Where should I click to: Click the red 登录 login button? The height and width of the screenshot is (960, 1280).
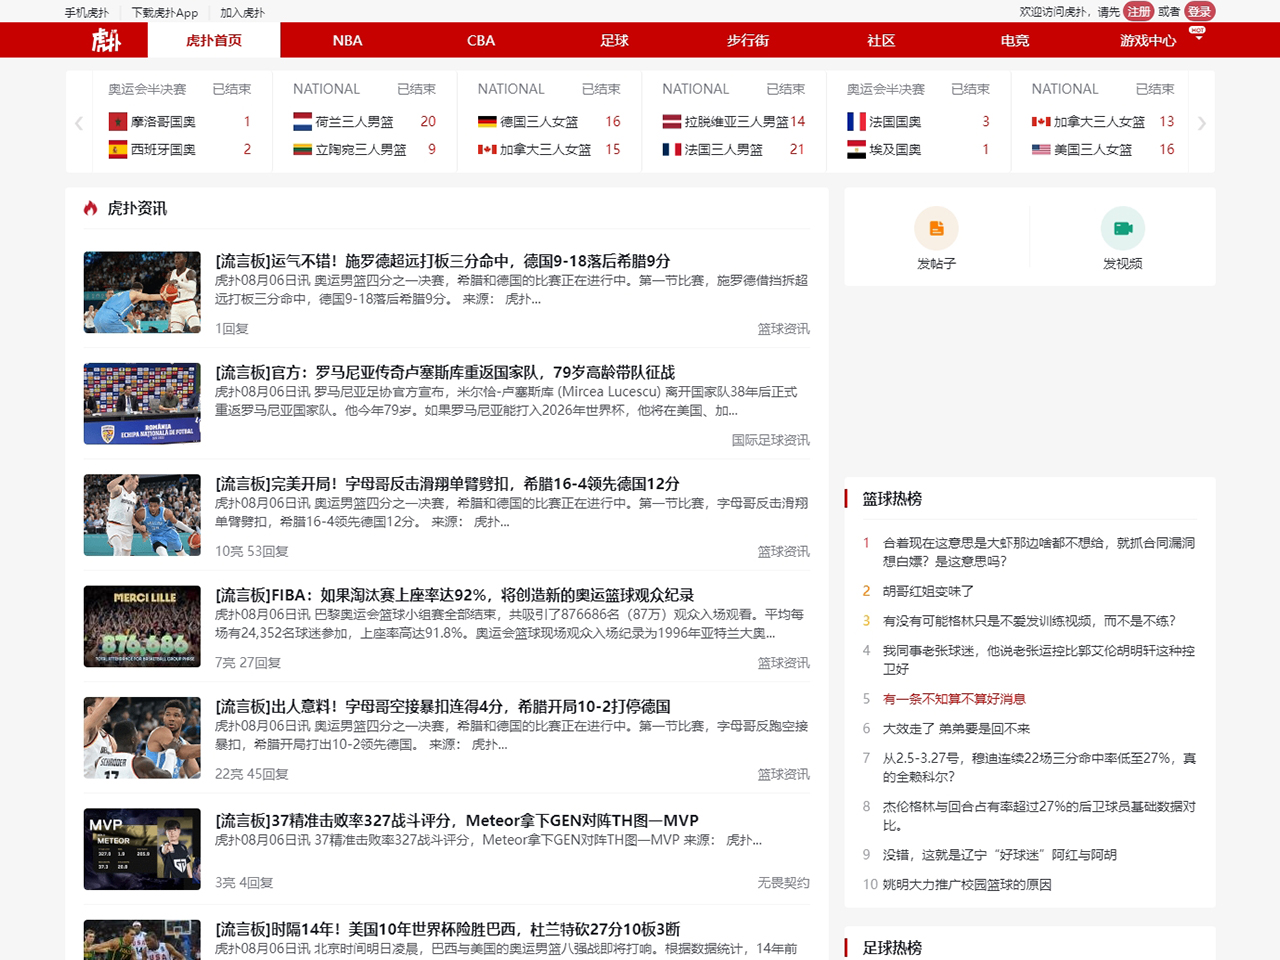tap(1199, 12)
